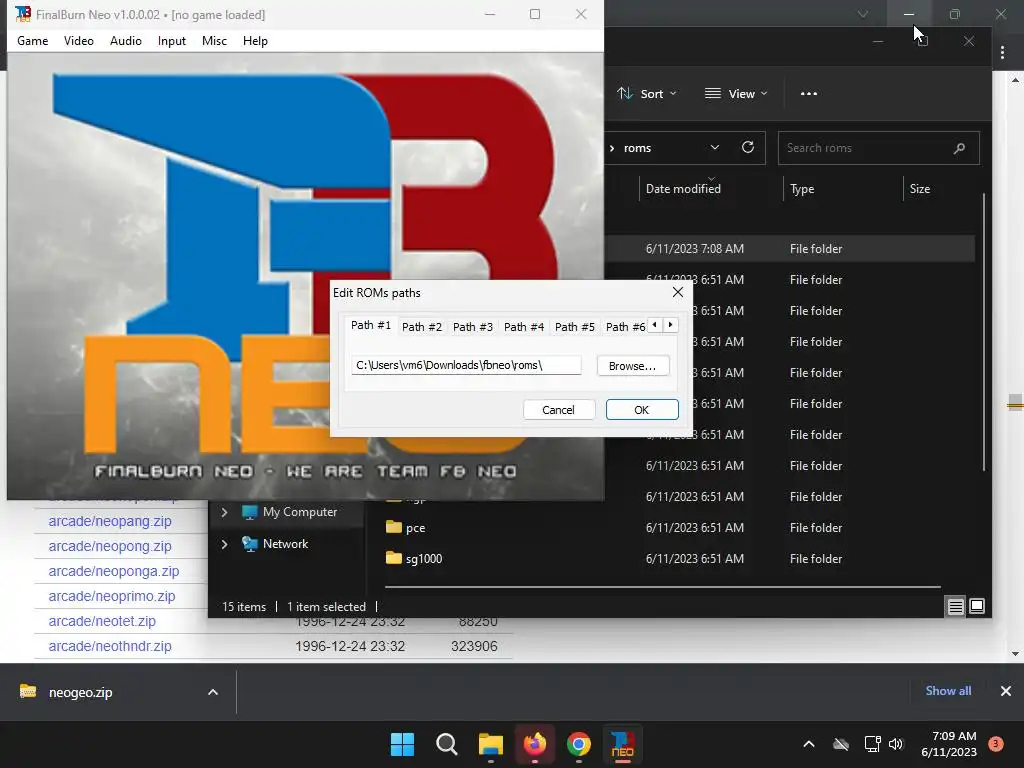Click the ROM path text field

[466, 365]
